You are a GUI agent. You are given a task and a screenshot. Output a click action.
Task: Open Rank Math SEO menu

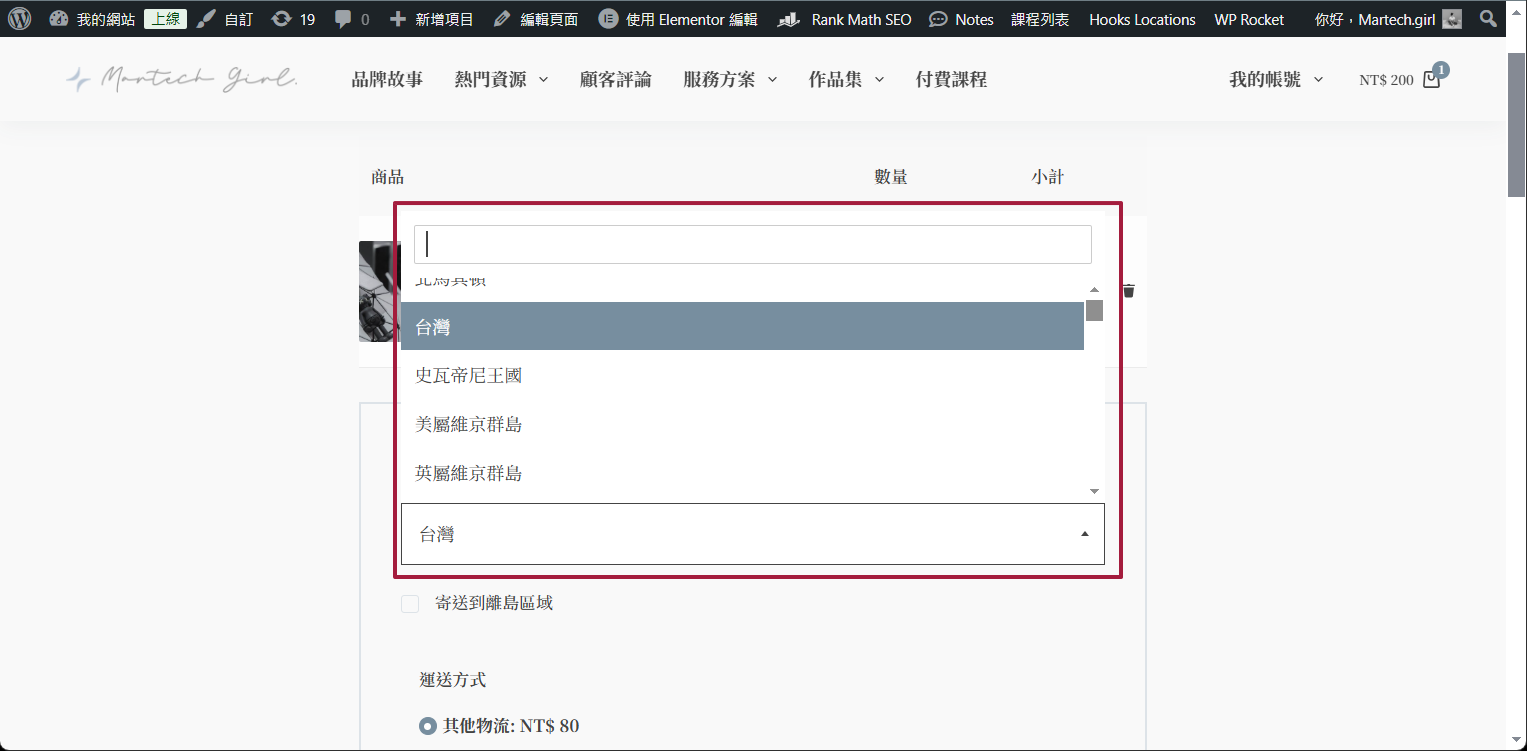(x=845, y=19)
